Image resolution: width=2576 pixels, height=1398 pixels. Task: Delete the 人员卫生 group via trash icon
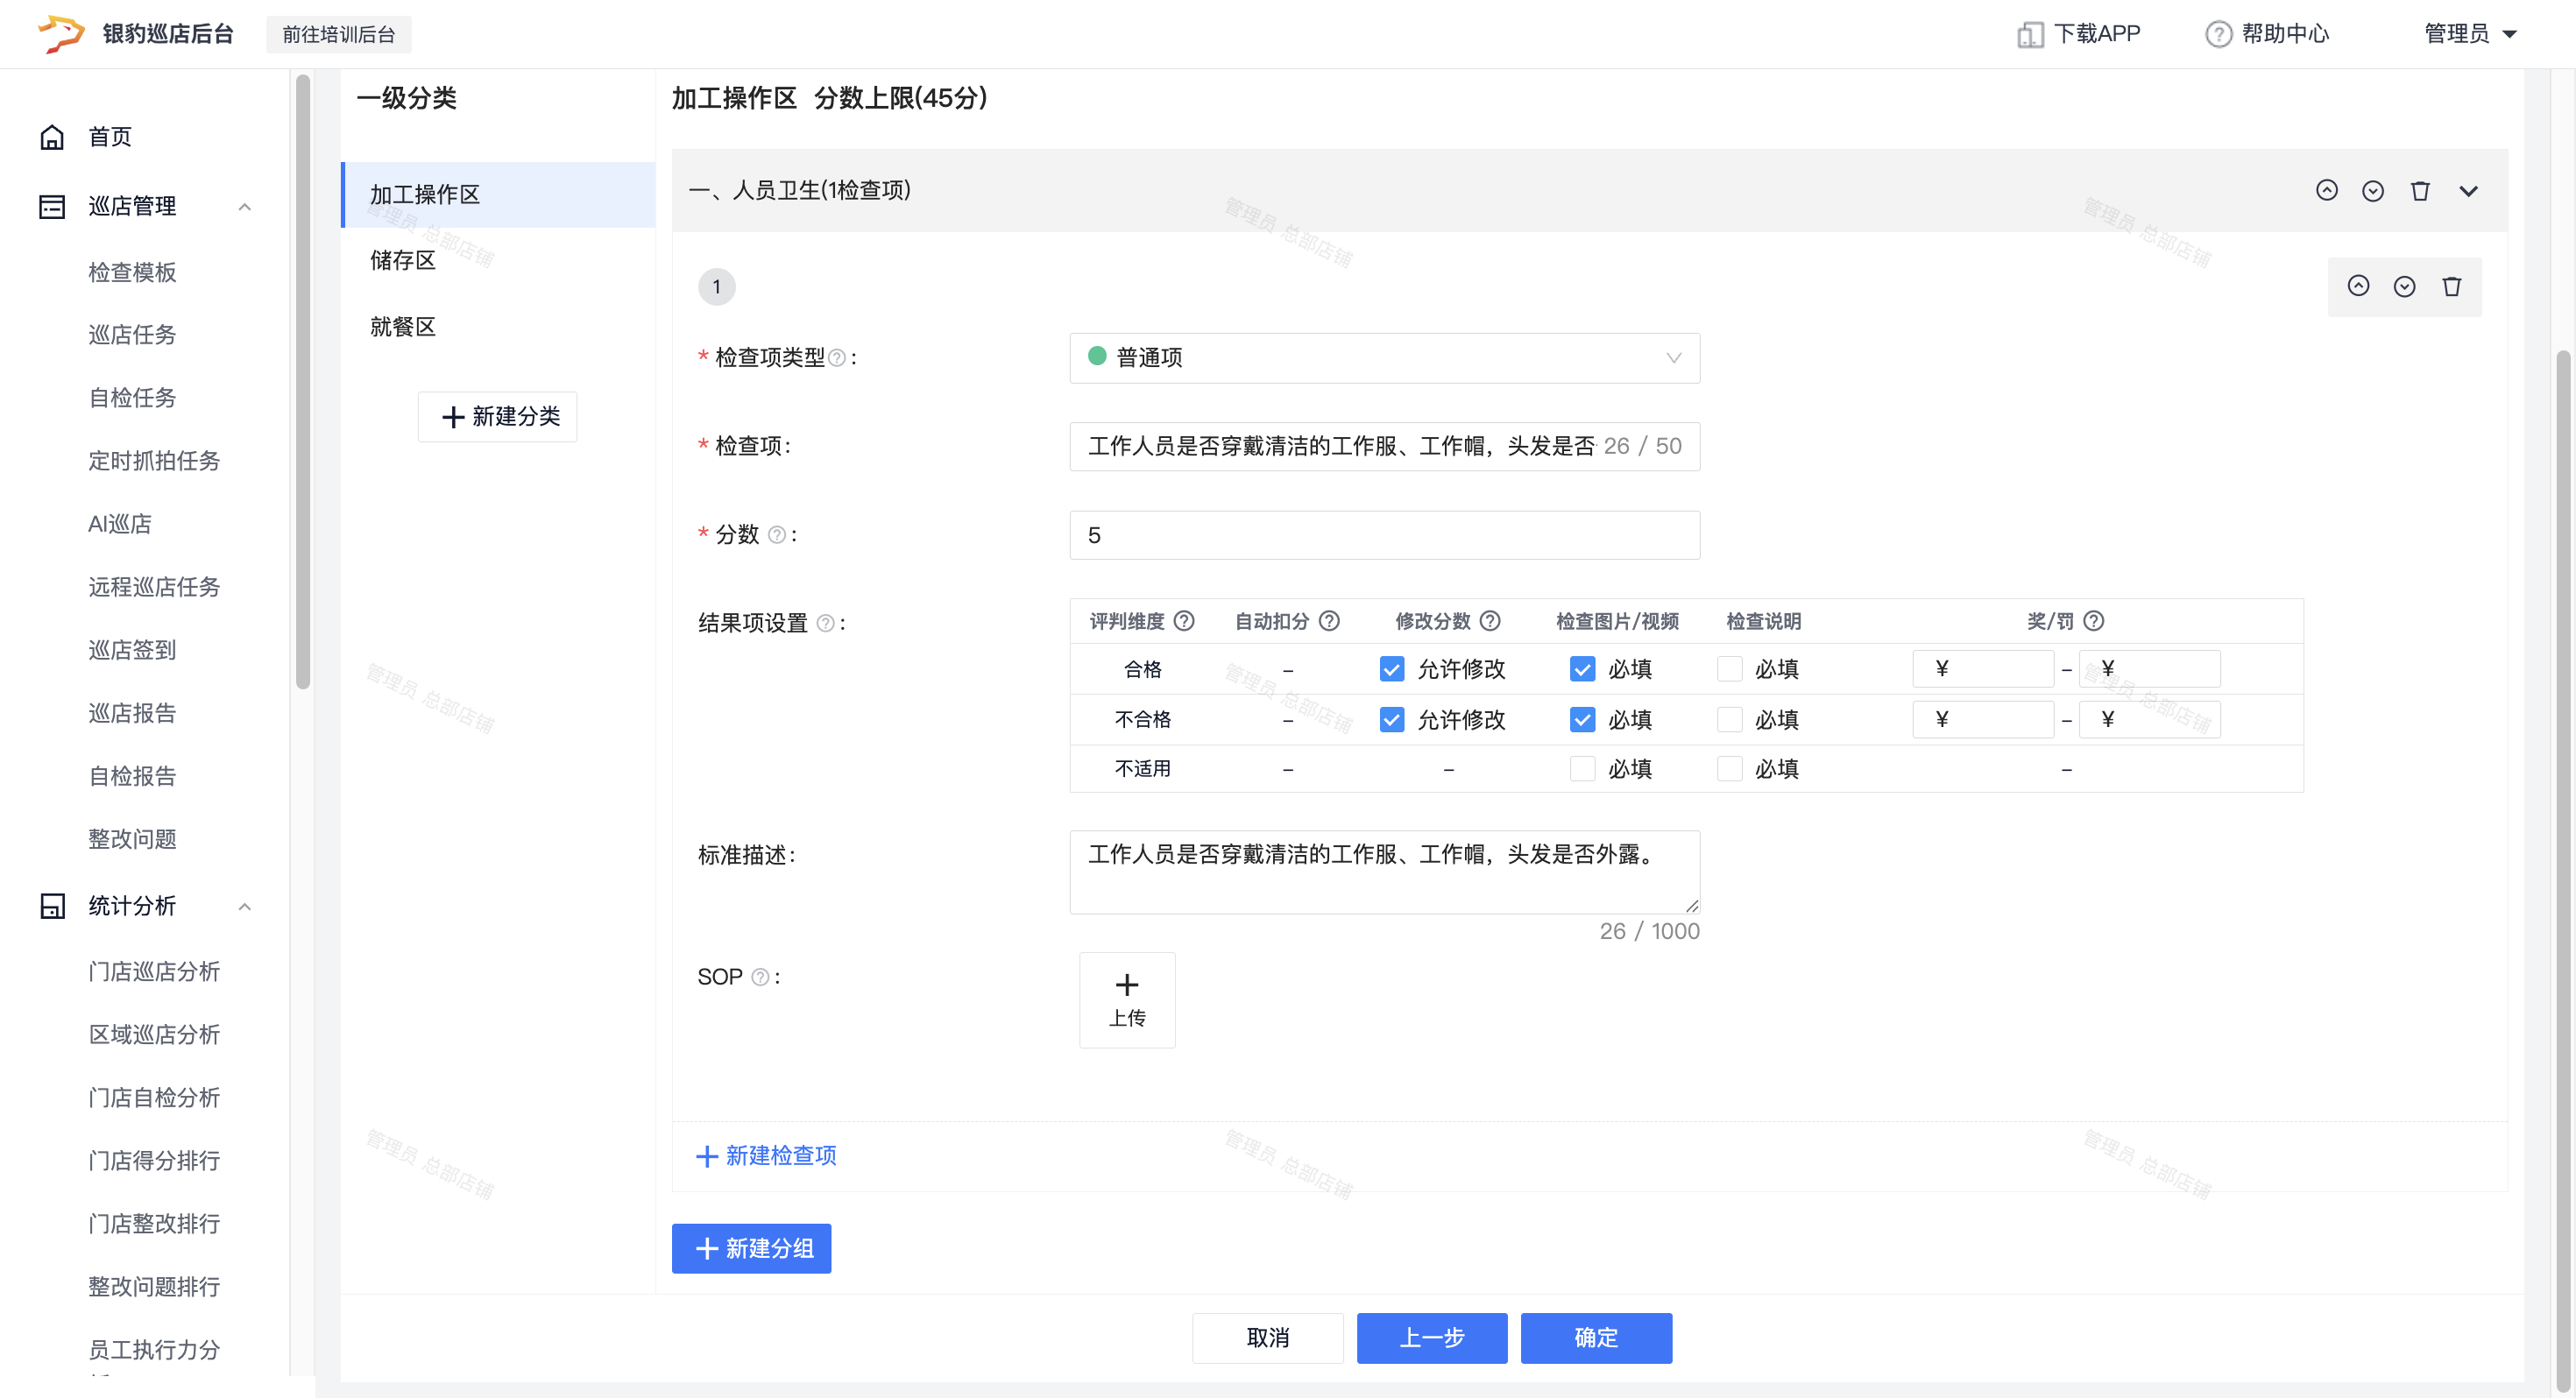click(x=2419, y=190)
